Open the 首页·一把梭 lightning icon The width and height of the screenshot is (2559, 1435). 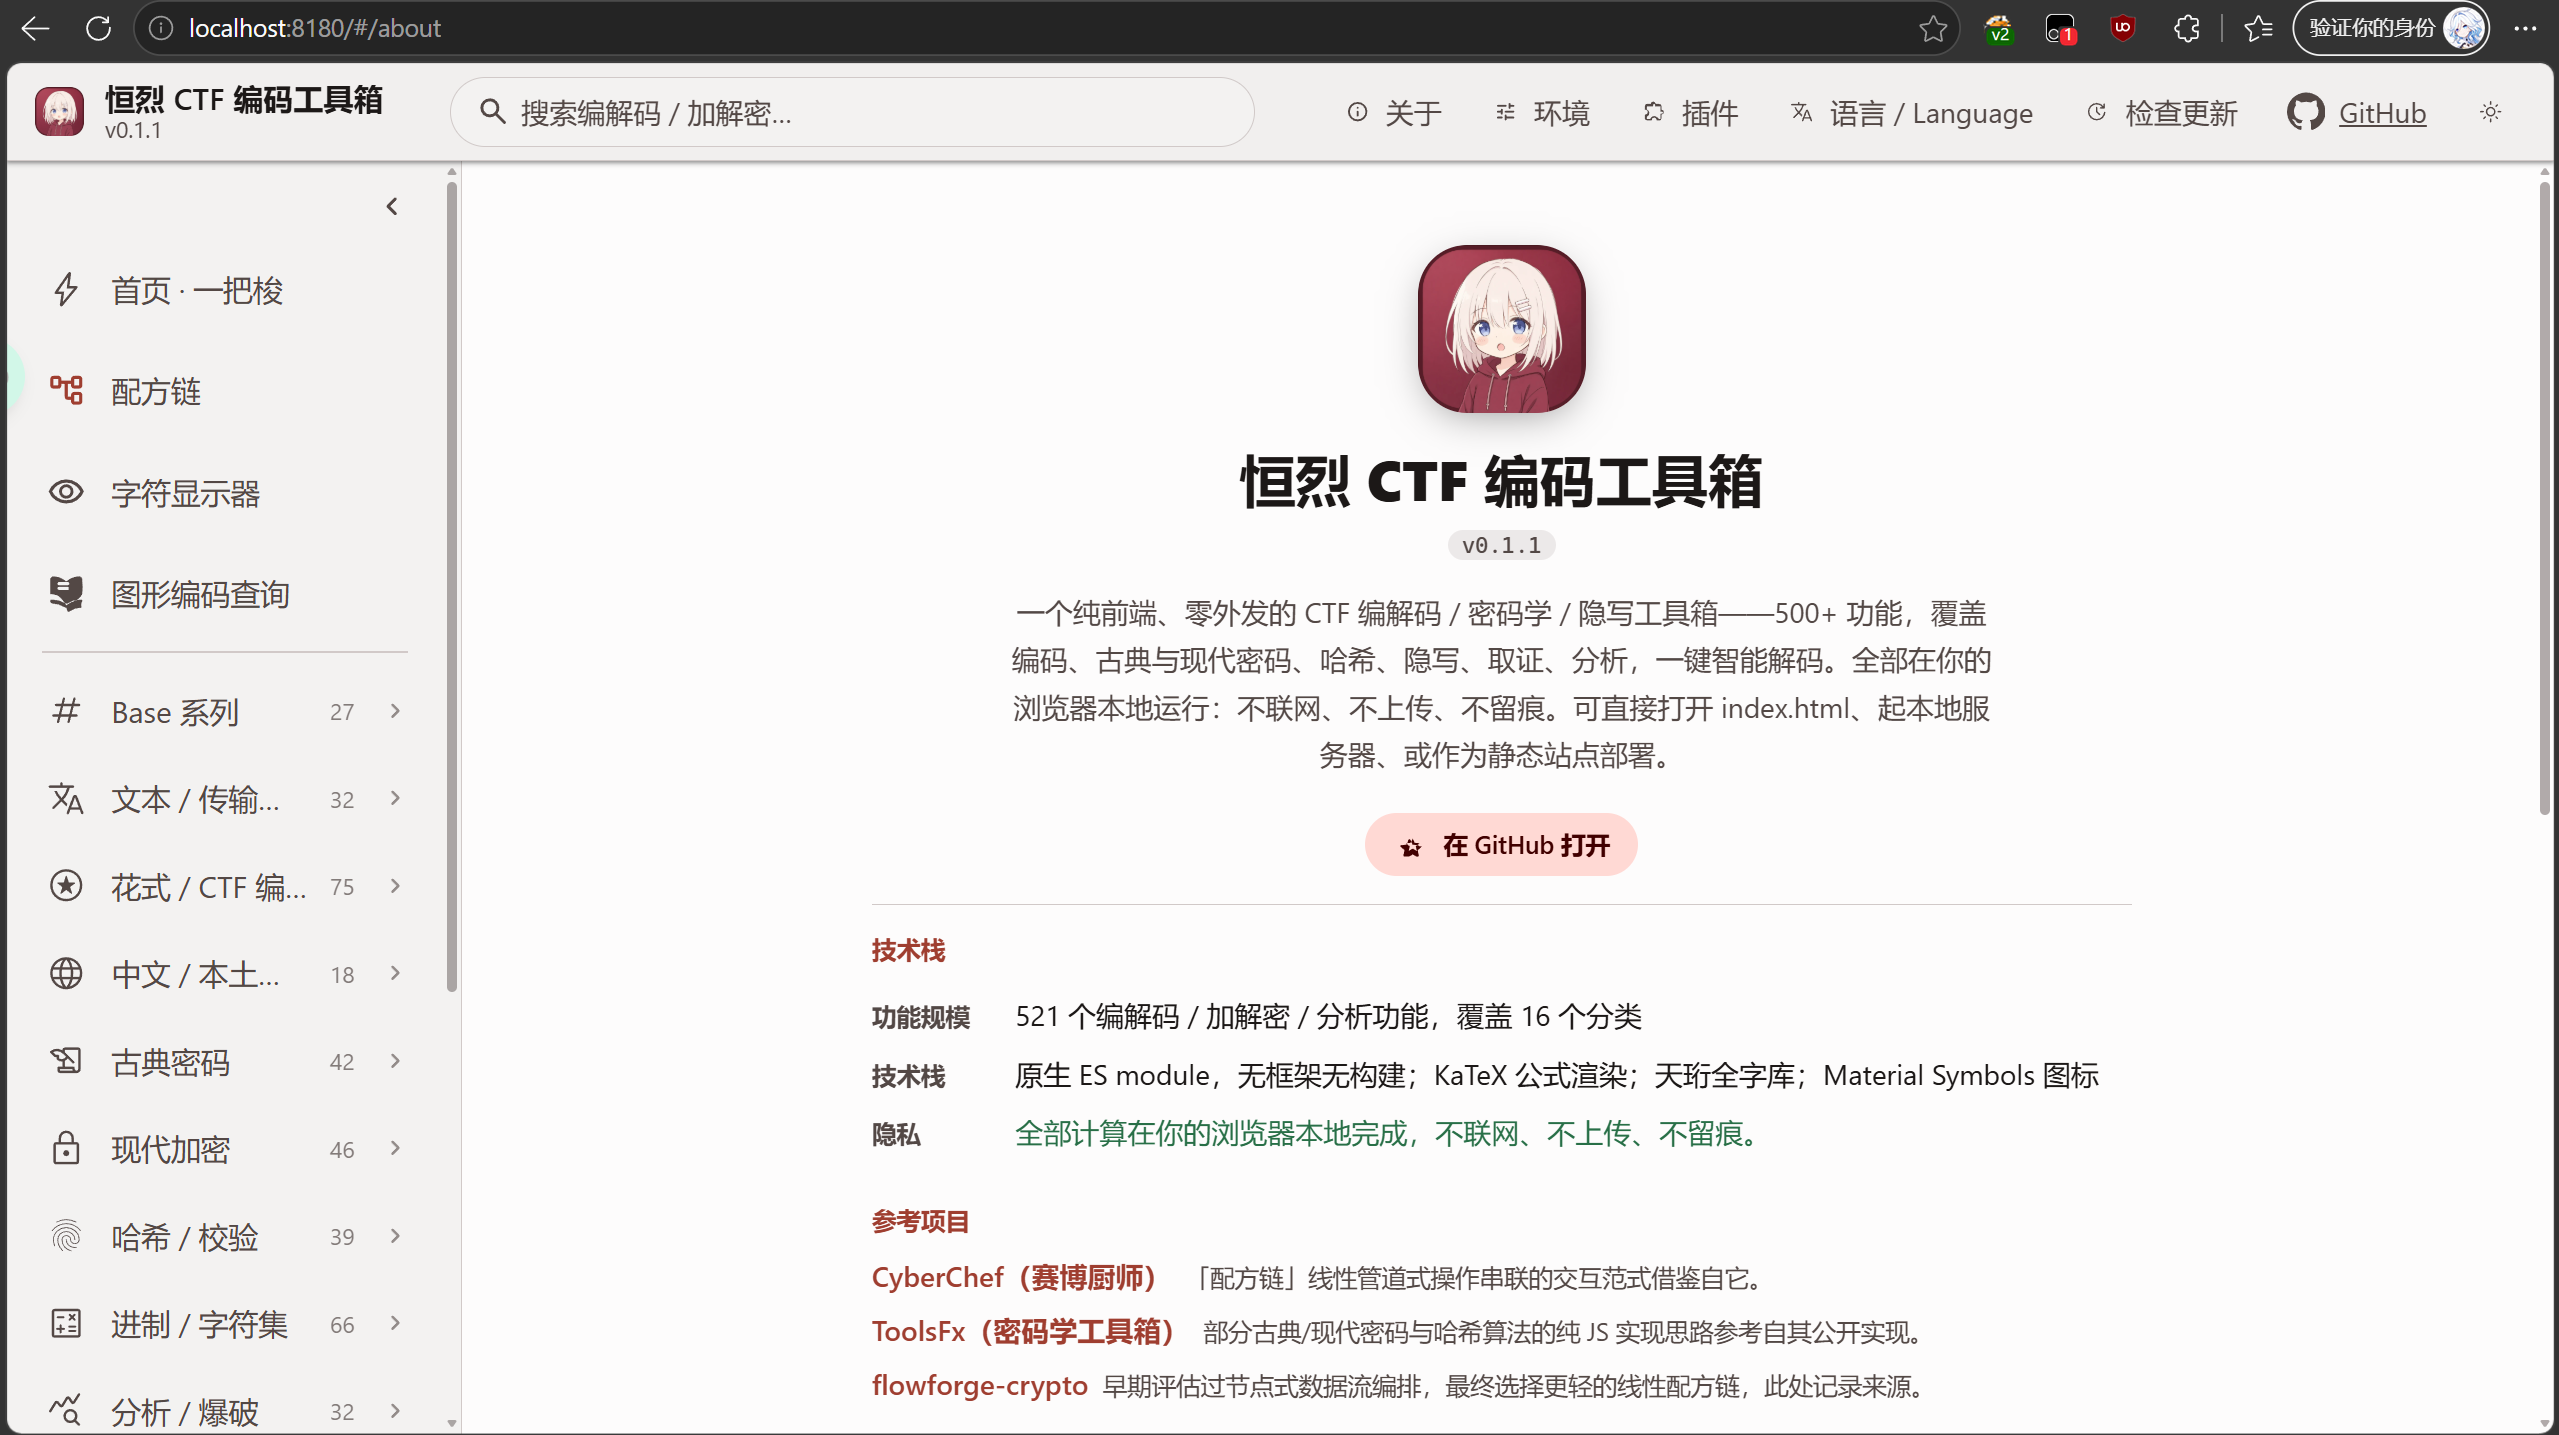pos(66,290)
